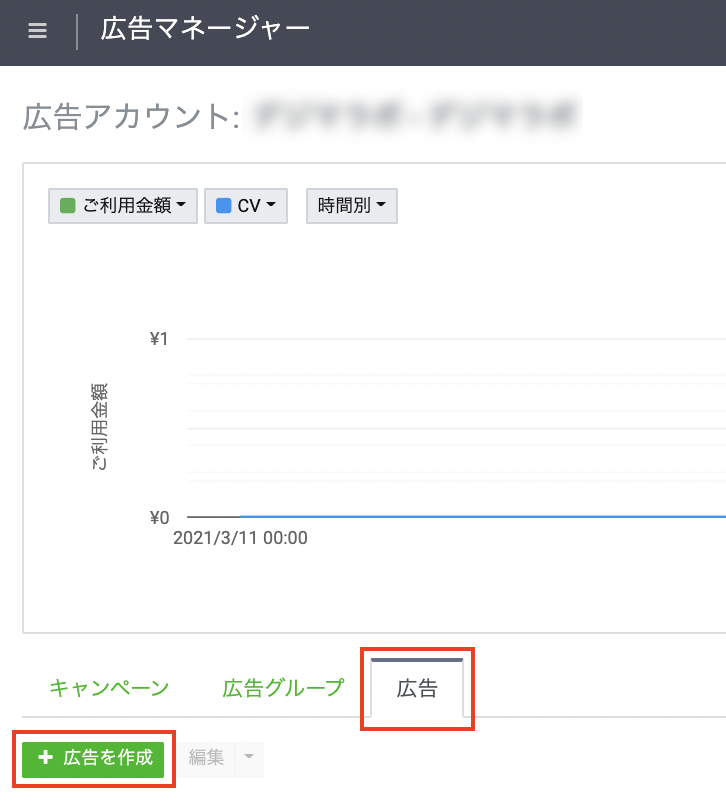
Task: Open the dropdown arrow beside 編集
Action: click(249, 758)
